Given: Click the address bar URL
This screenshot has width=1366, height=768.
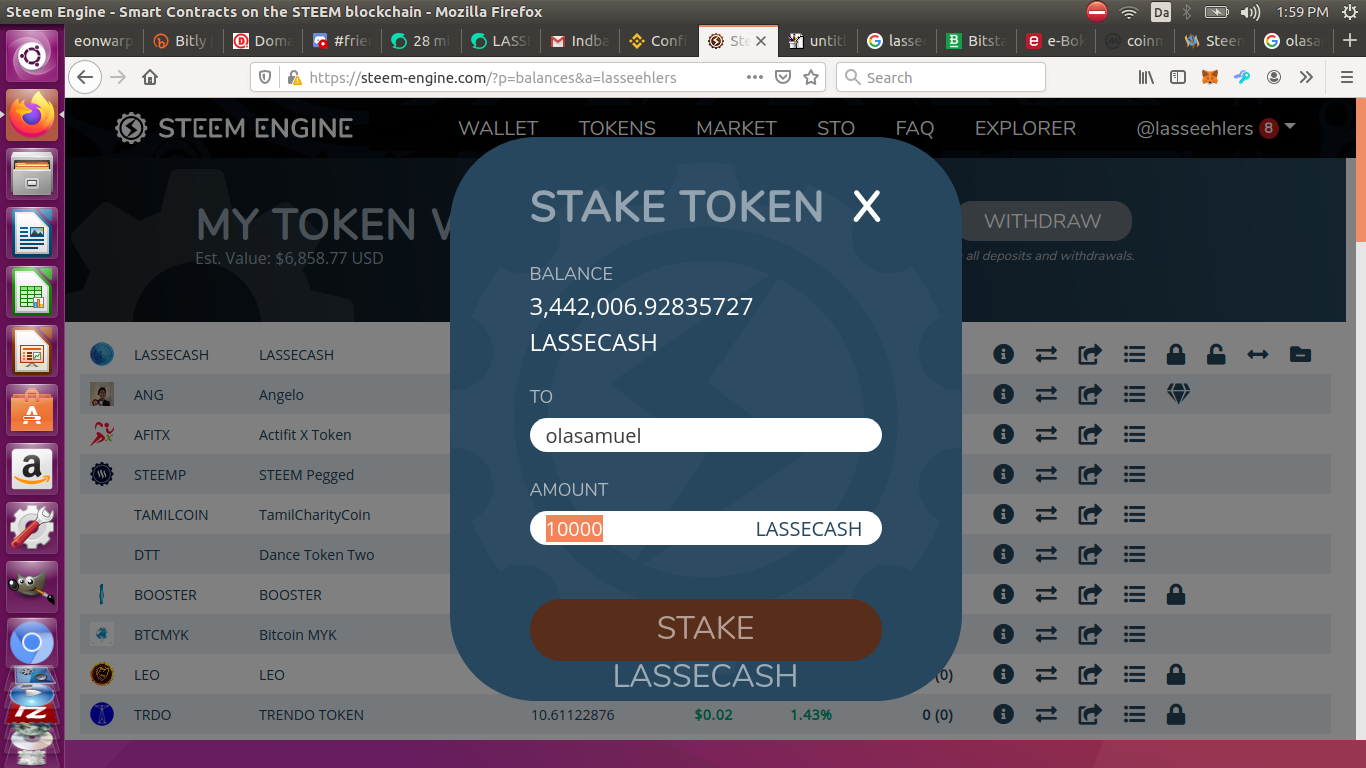Looking at the screenshot, I should [492, 77].
